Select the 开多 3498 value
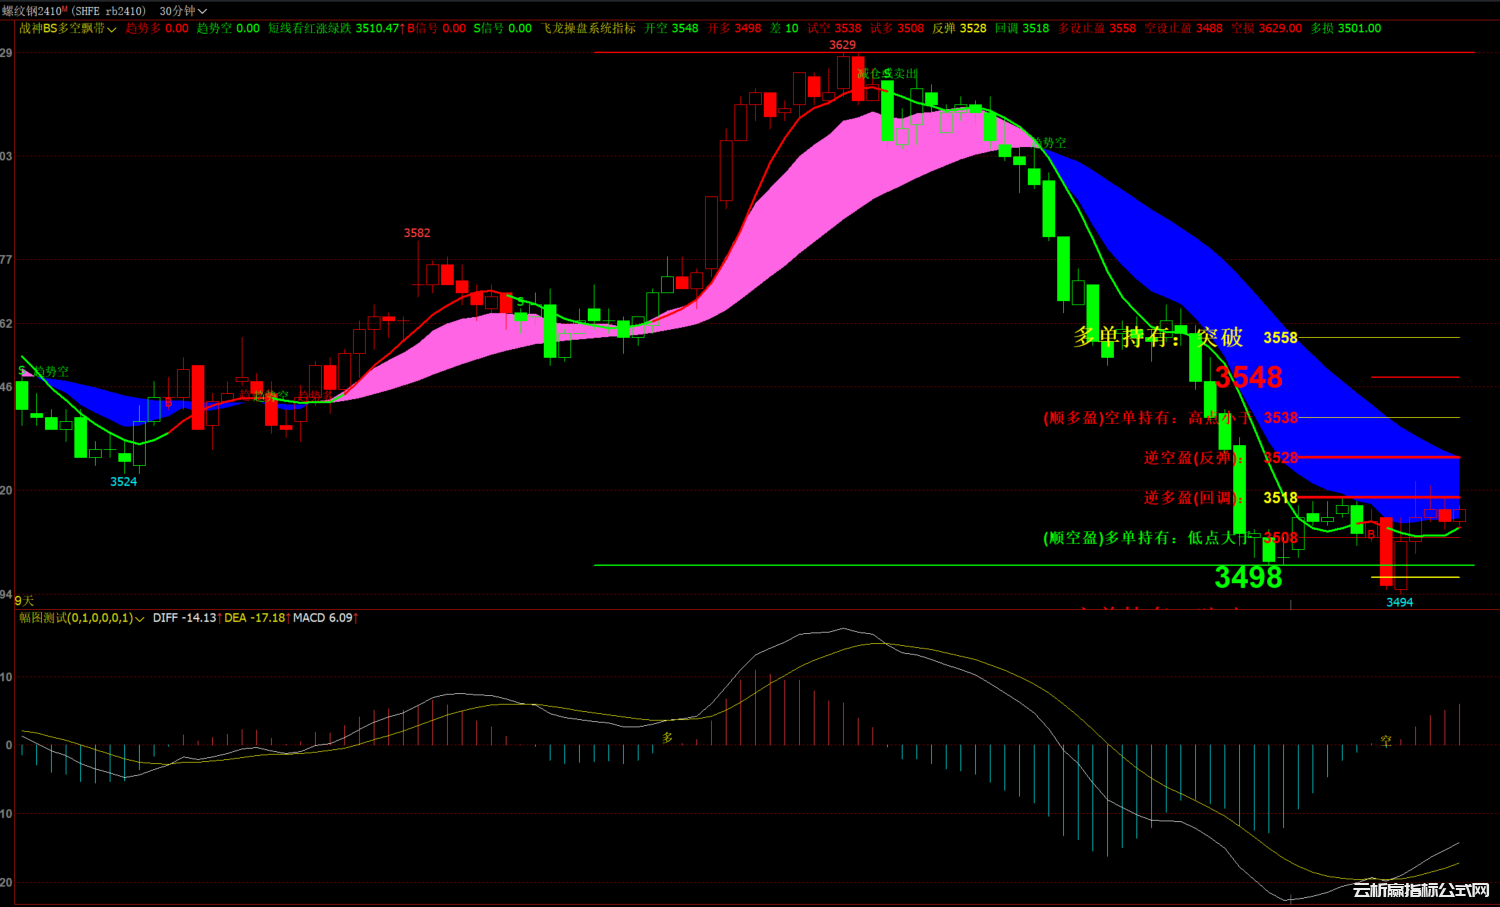 (x=735, y=28)
